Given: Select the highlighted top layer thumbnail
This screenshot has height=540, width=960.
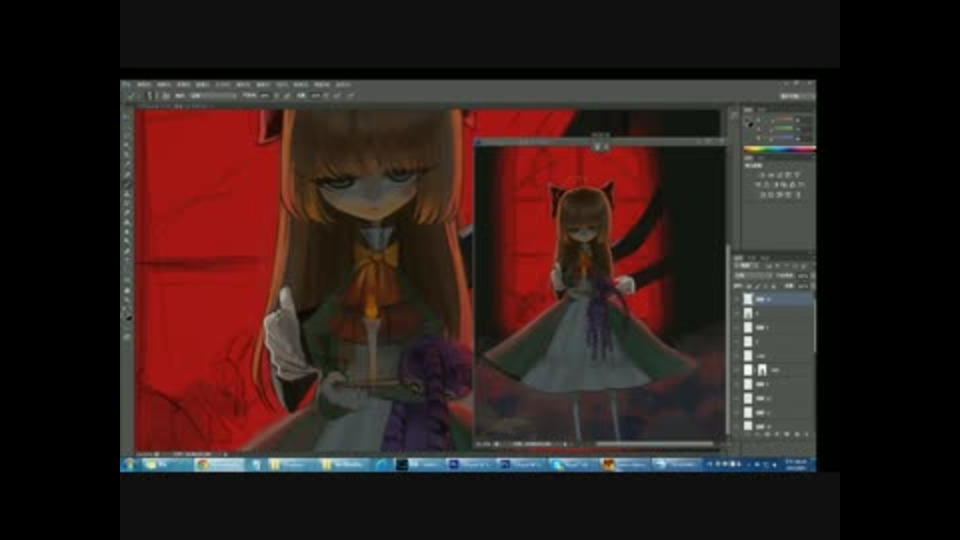Looking at the screenshot, I should tap(748, 299).
